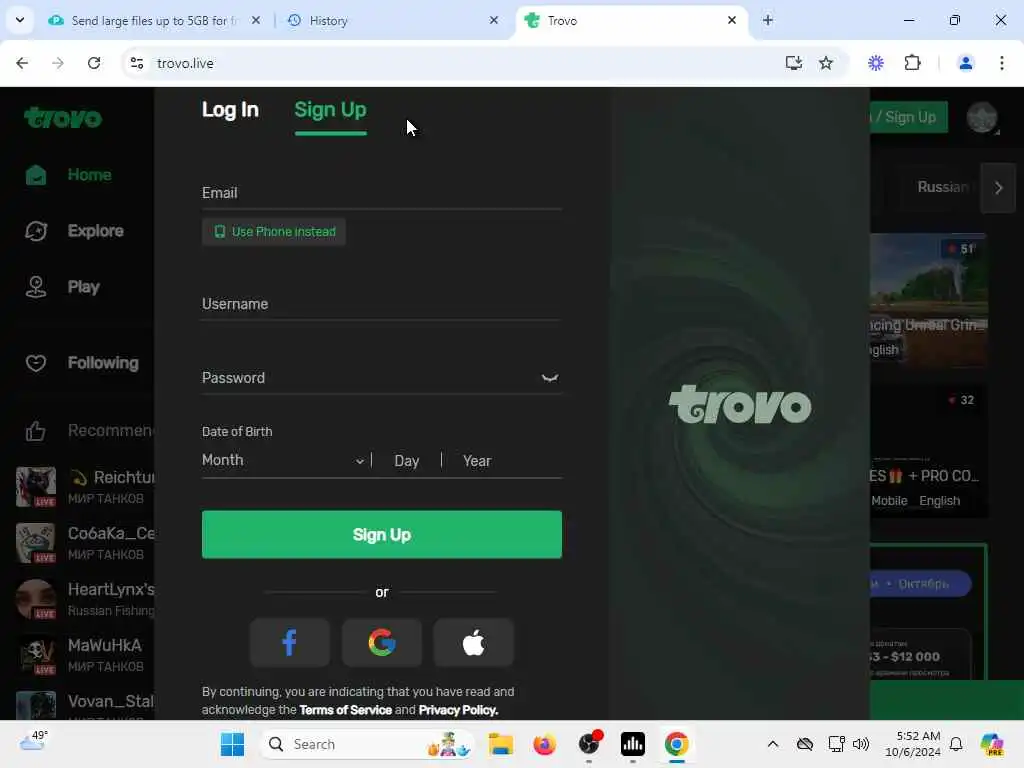Image resolution: width=1024 pixels, height=768 pixels.
Task: Open CobaKa_Ce live channel avatar
Action: [x=36, y=543]
